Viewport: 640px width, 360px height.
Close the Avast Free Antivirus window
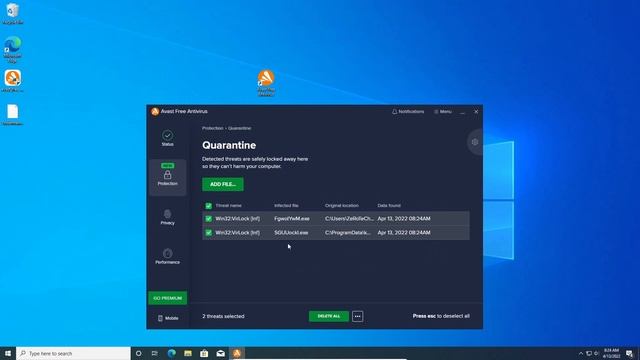(476, 111)
